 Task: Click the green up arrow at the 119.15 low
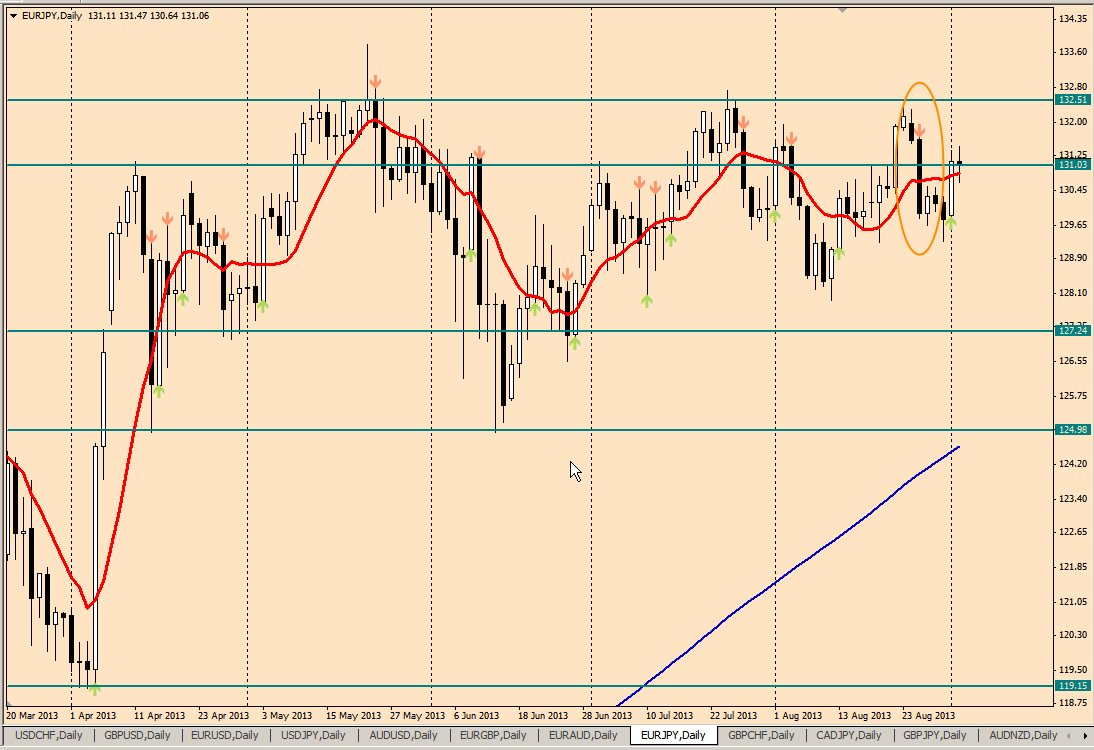[x=94, y=689]
